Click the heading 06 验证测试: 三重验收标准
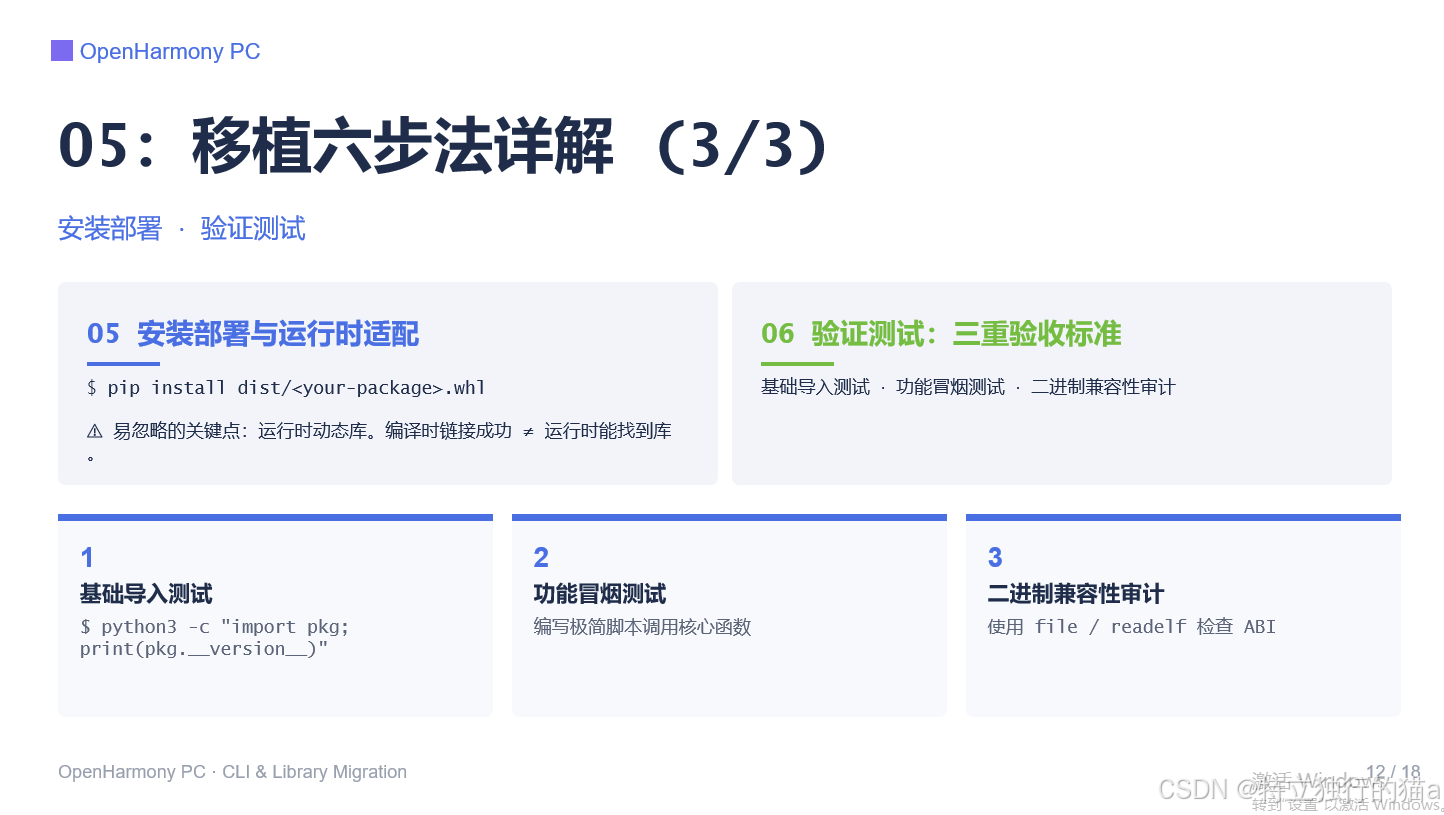This screenshot has width=1444, height=815. tap(941, 333)
